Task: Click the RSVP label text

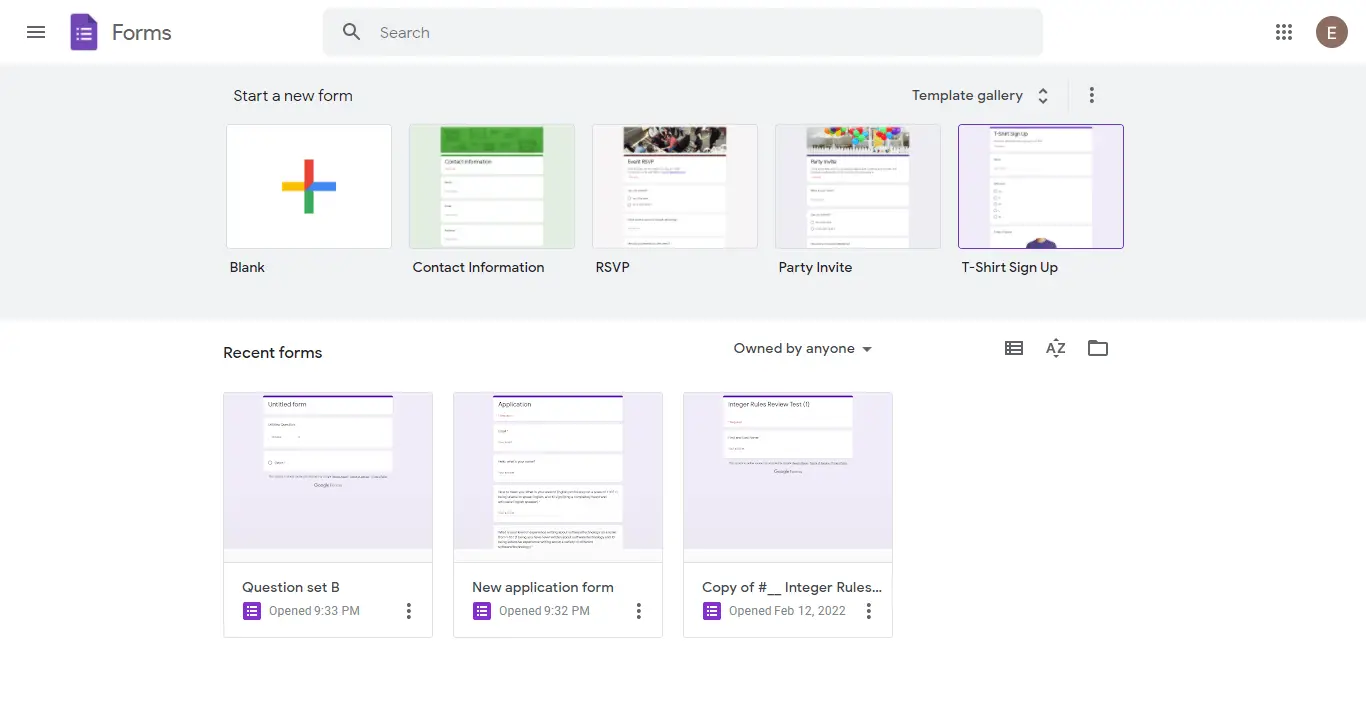Action: 613,267
